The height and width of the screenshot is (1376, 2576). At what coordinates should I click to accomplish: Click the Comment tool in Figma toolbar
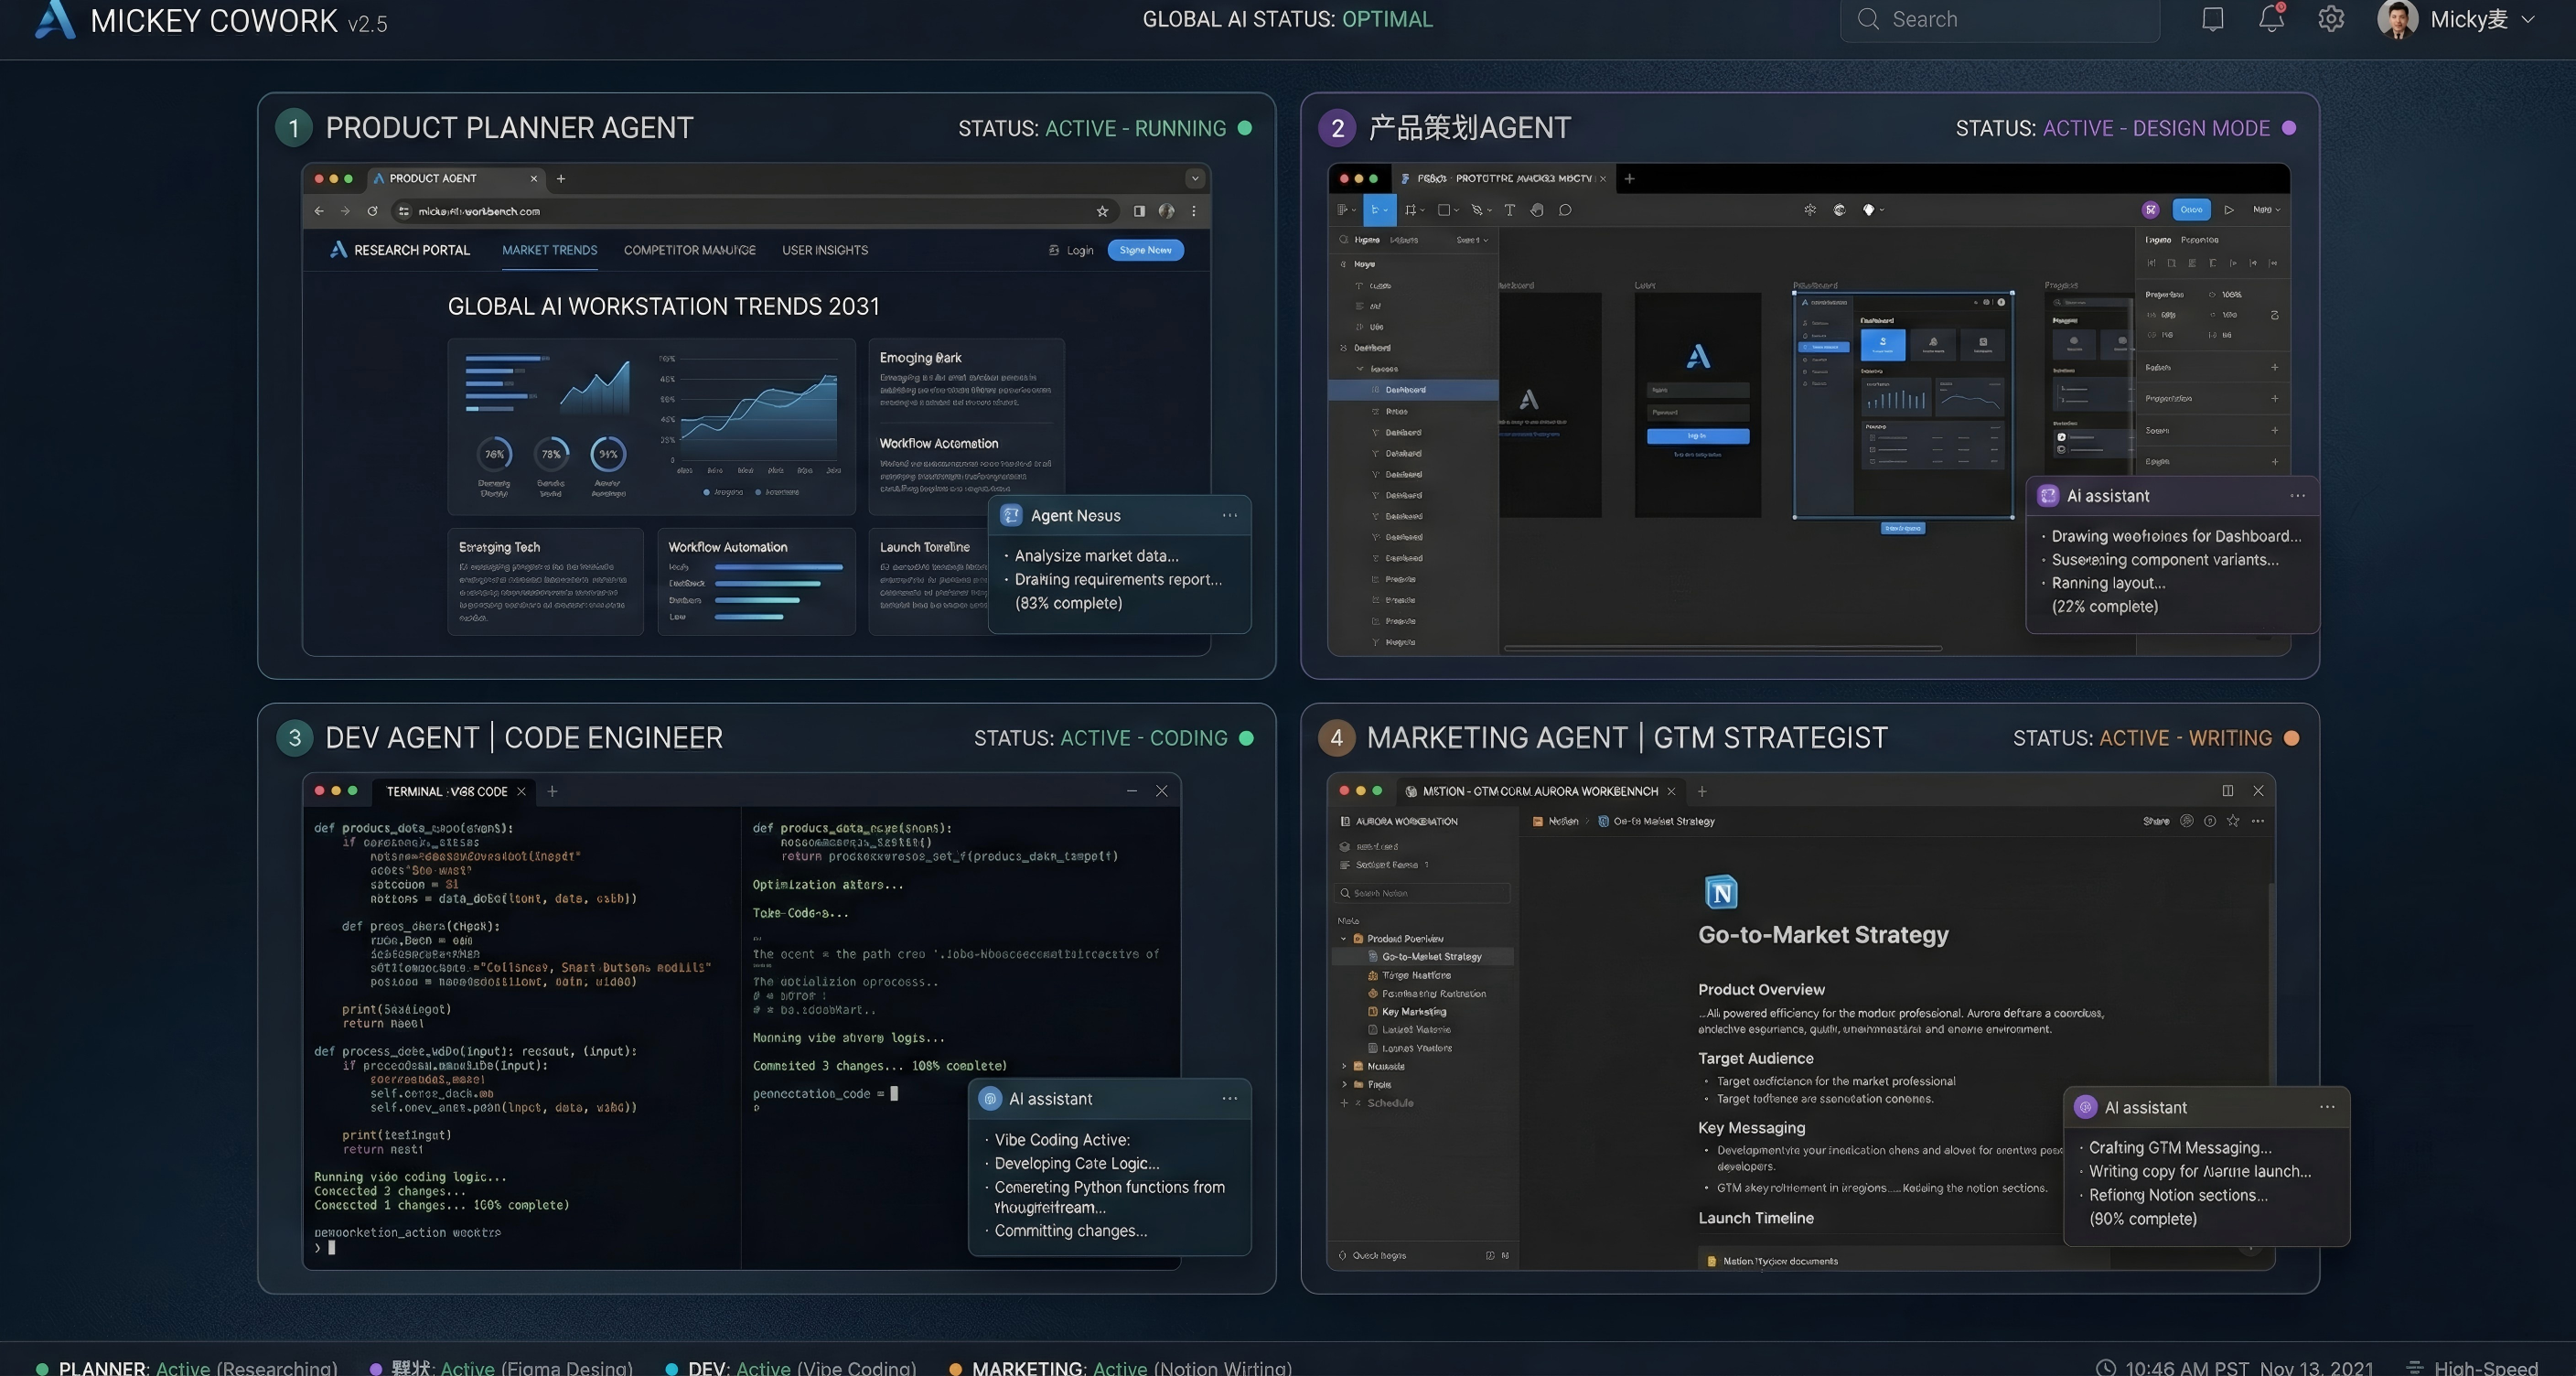[1565, 210]
